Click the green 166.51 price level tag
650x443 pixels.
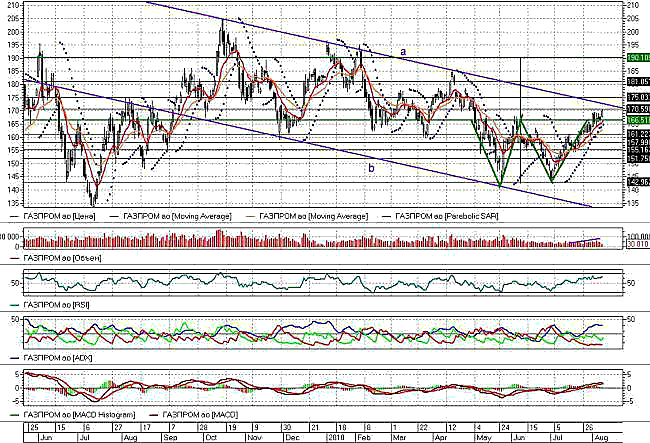coord(638,120)
